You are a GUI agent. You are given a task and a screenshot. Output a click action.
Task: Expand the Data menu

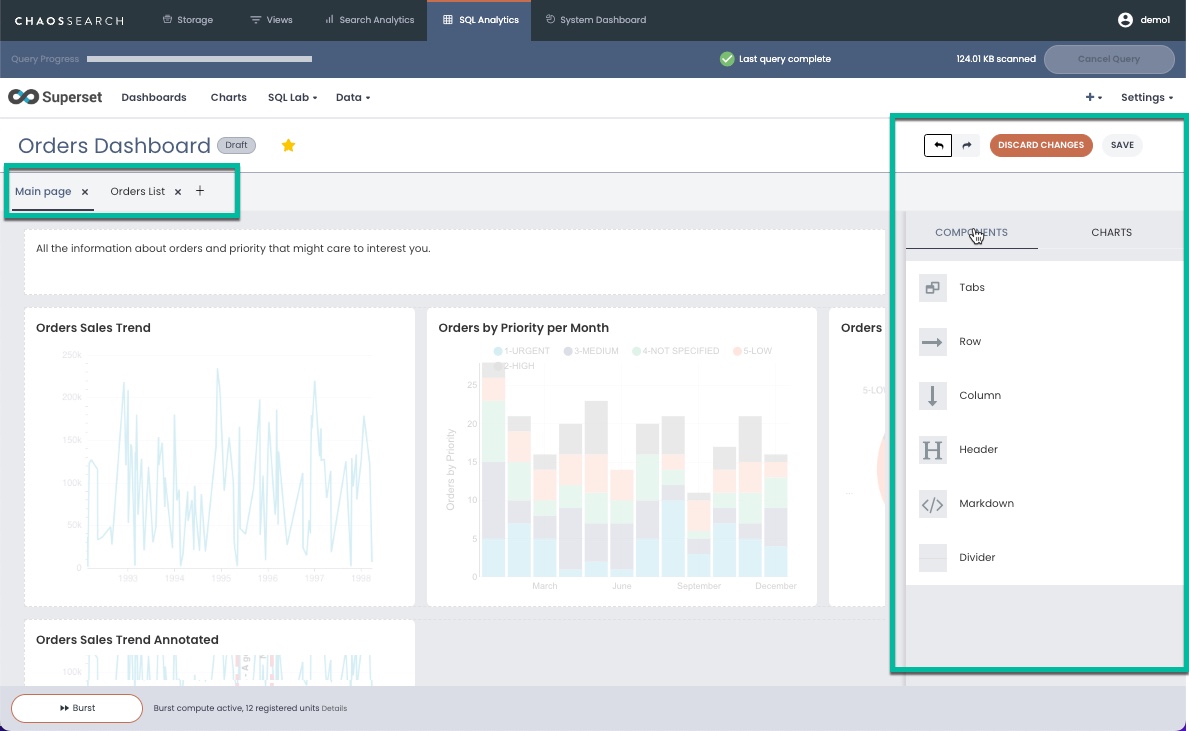(353, 97)
